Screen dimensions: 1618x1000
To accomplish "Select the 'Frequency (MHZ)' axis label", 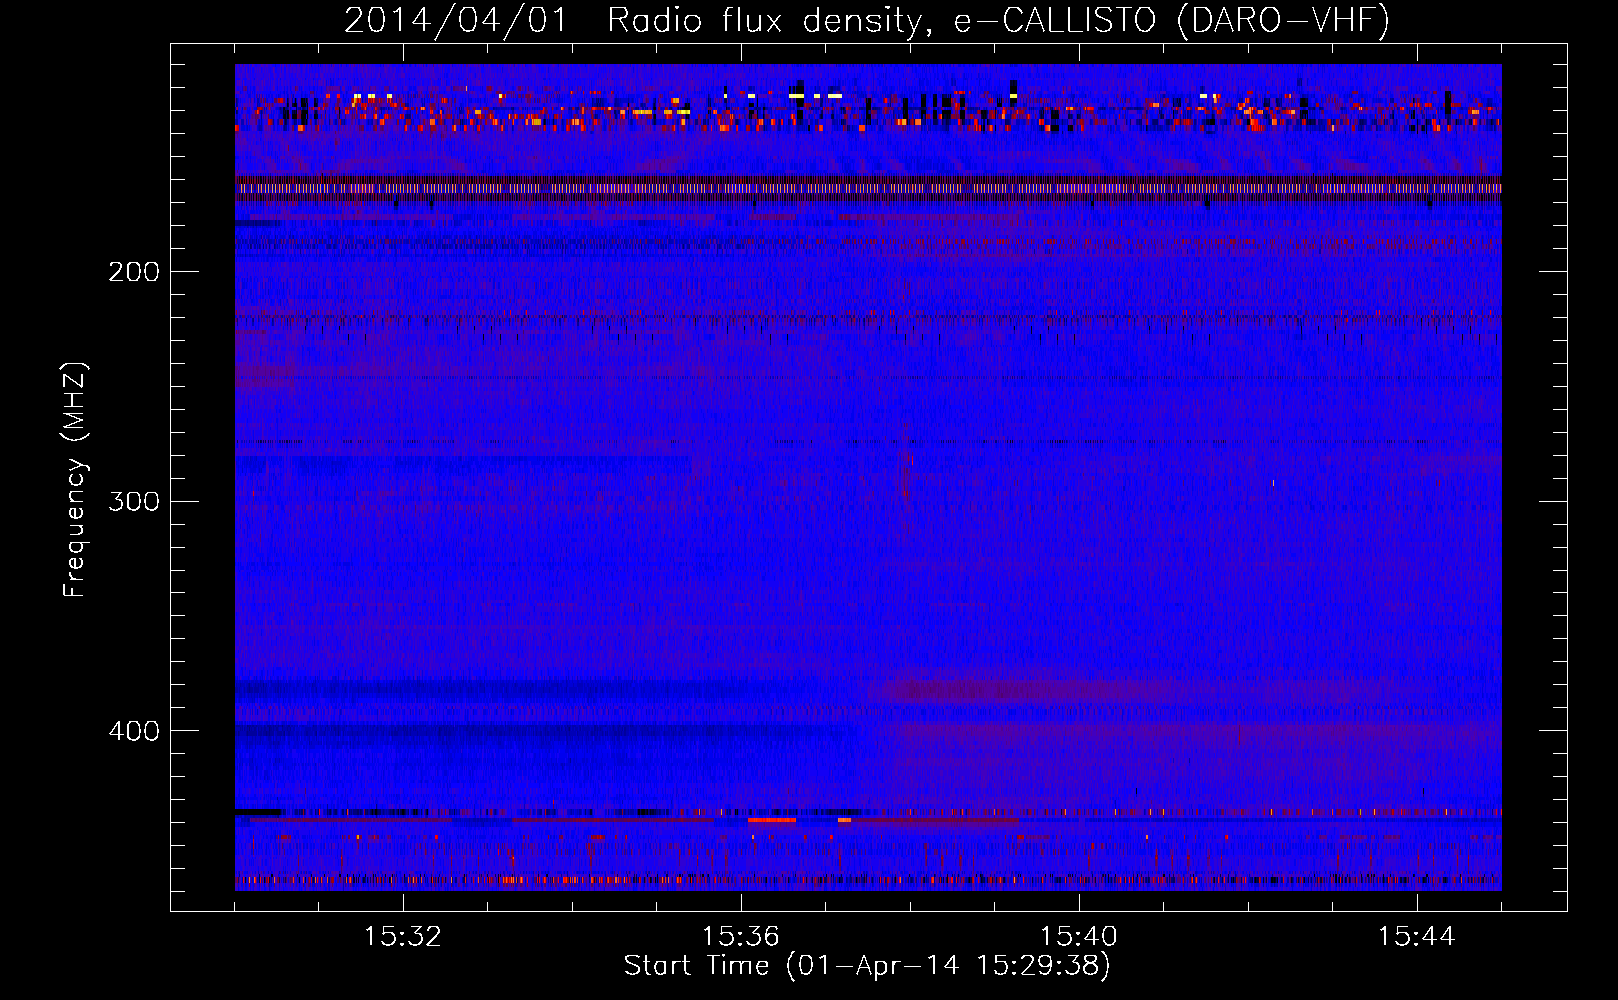I will coord(75,480).
